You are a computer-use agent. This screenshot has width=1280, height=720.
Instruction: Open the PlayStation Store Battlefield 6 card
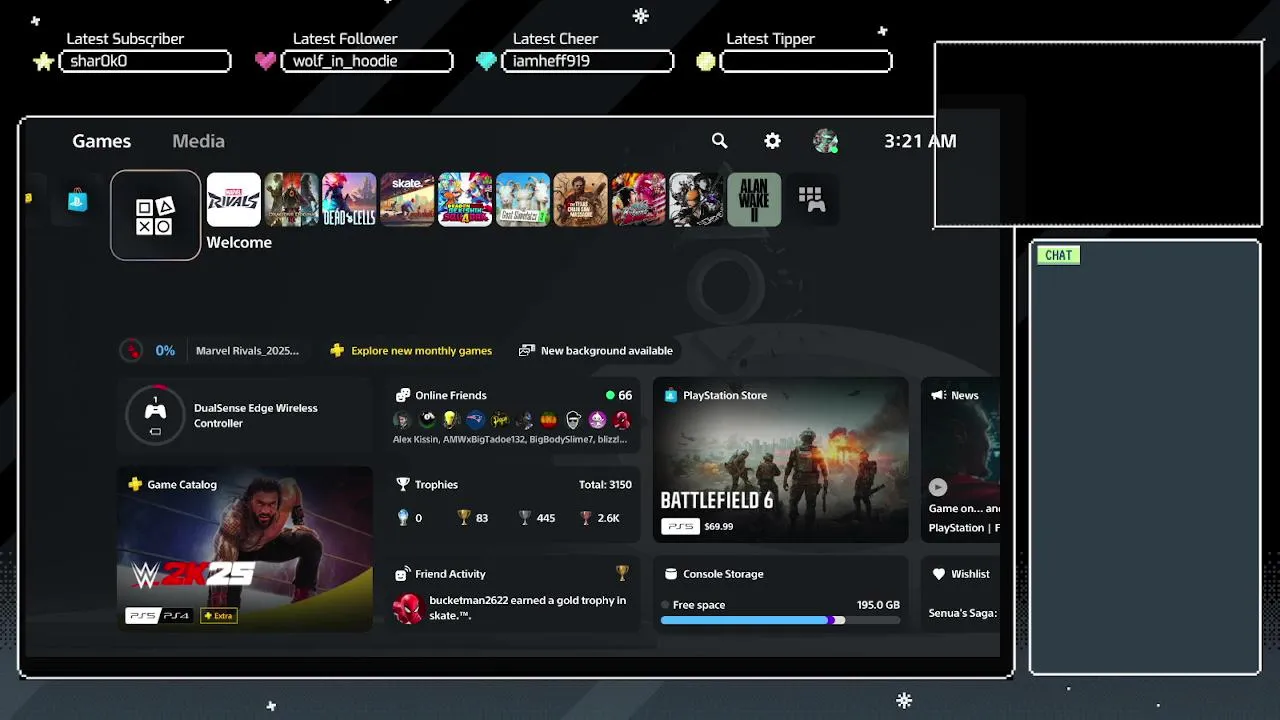tap(780, 460)
